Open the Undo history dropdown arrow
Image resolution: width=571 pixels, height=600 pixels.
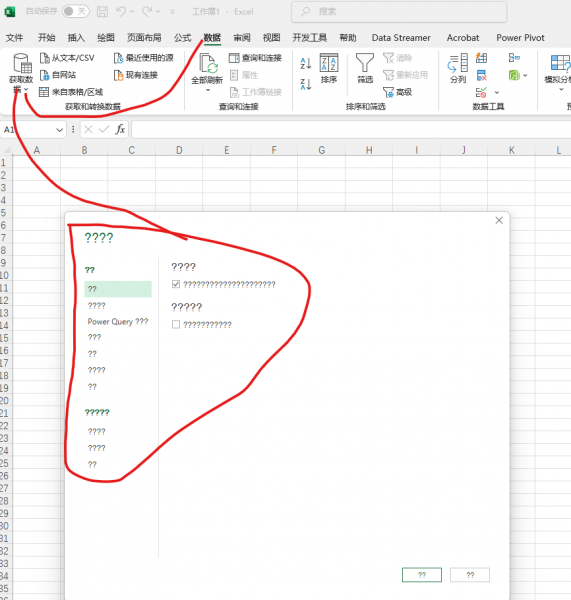coord(132,12)
